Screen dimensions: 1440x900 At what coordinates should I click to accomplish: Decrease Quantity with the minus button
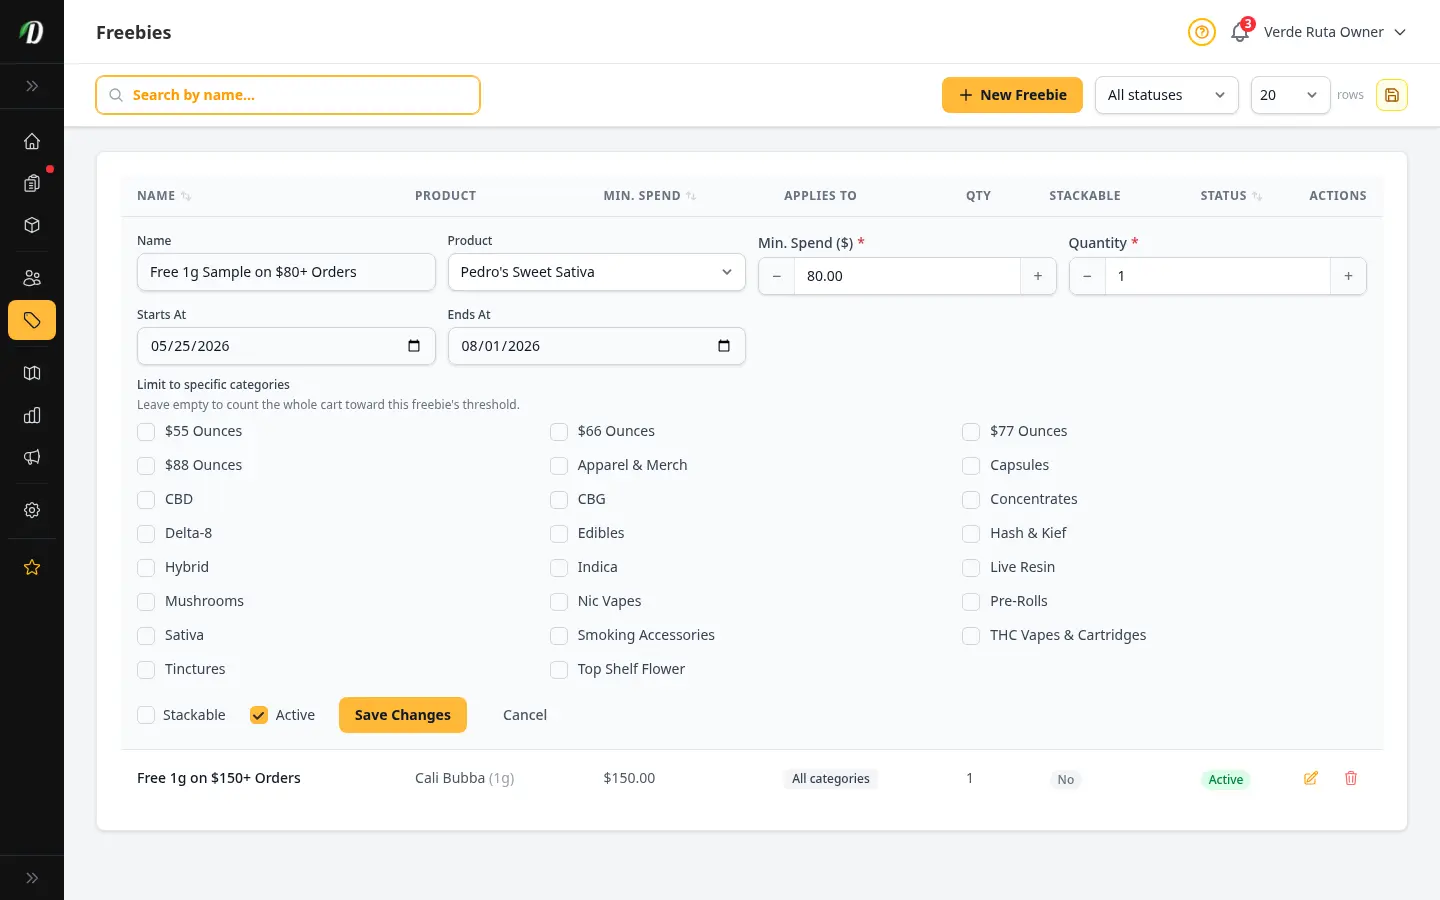pos(1087,276)
